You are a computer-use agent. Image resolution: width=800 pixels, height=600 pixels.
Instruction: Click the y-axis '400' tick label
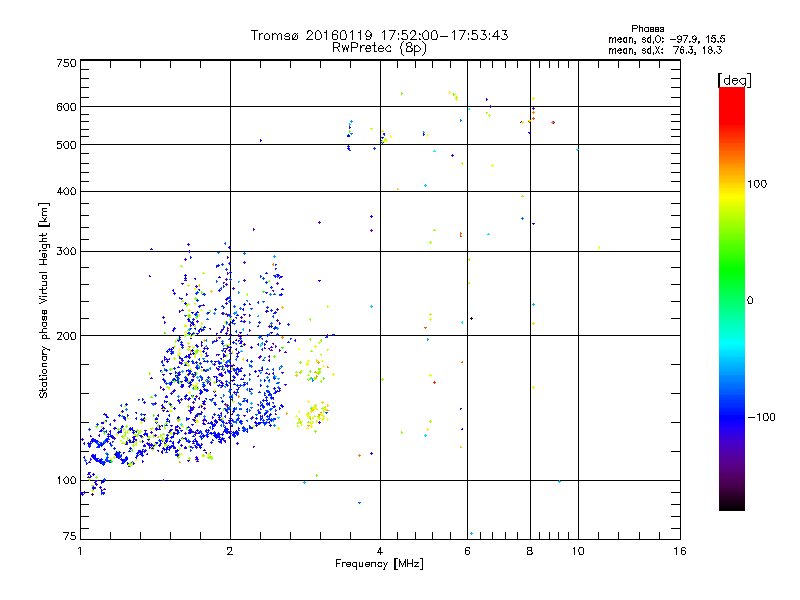[x=66, y=192]
